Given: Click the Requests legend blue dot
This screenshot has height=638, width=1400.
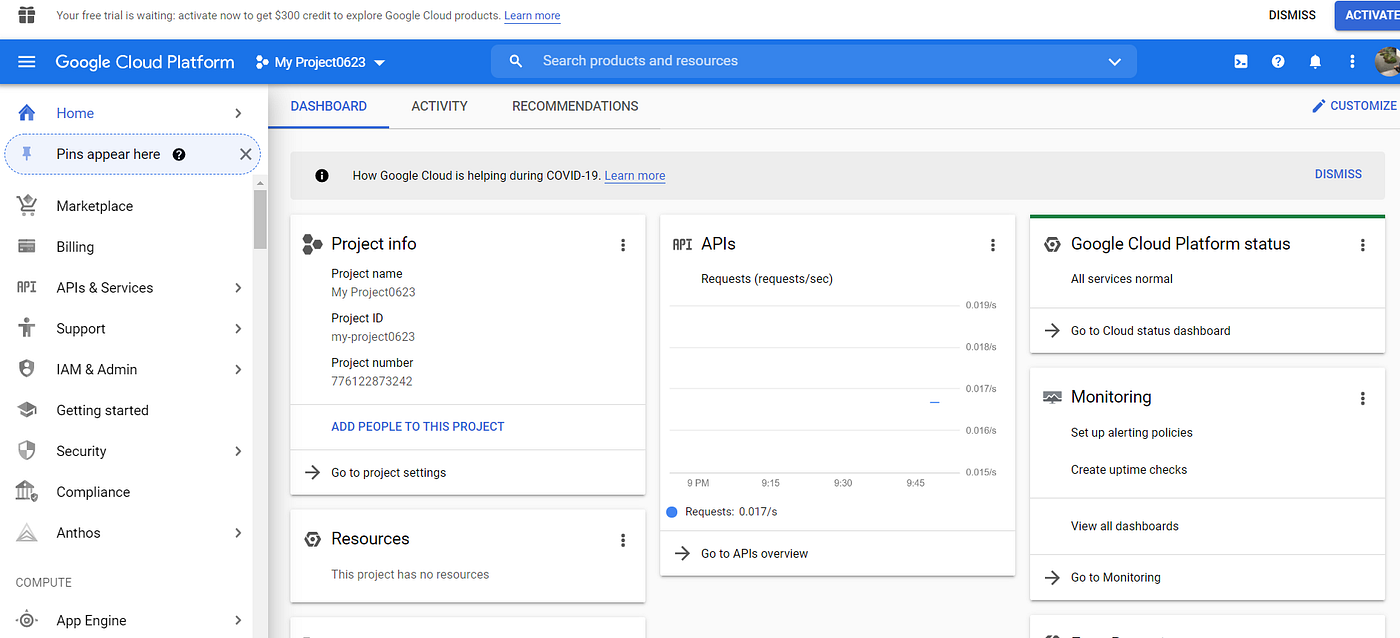Looking at the screenshot, I should point(672,512).
